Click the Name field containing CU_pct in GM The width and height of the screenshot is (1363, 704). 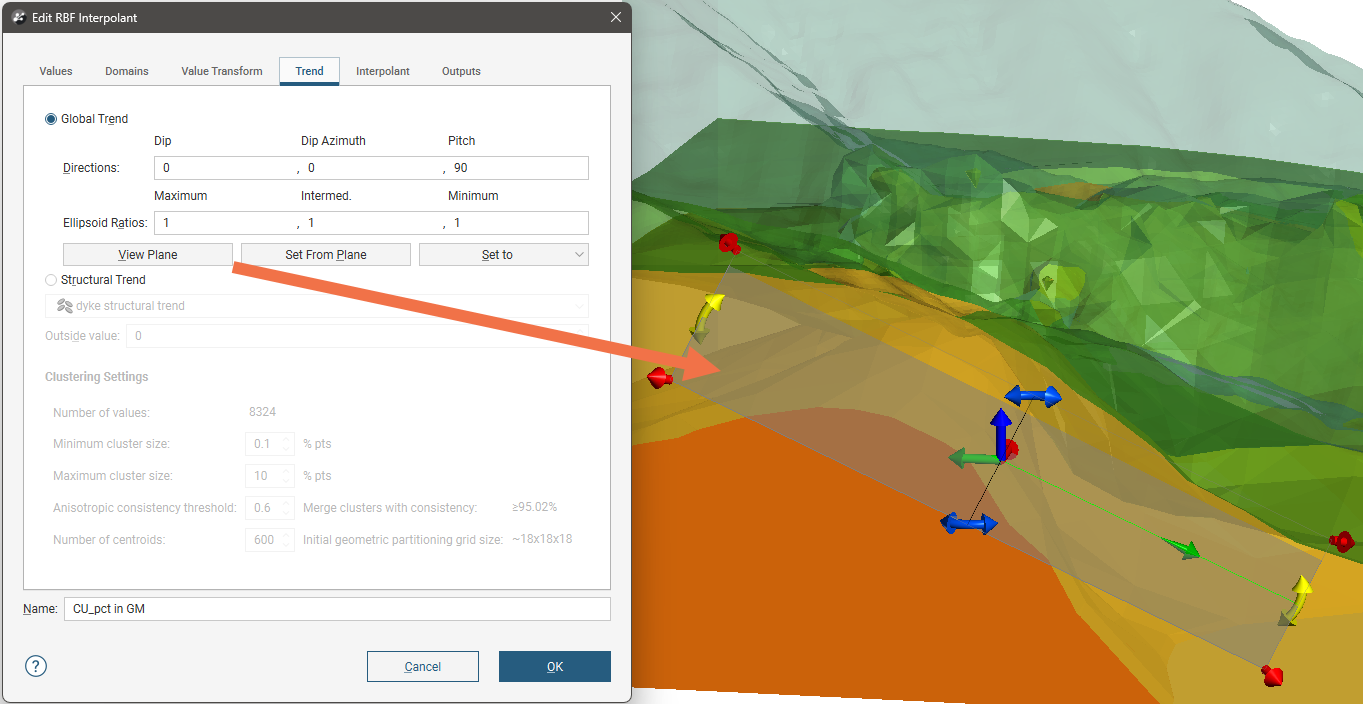click(x=337, y=609)
